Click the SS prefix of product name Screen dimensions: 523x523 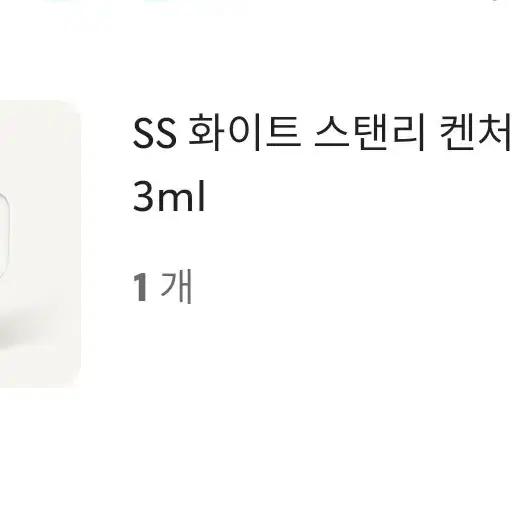click(x=154, y=134)
